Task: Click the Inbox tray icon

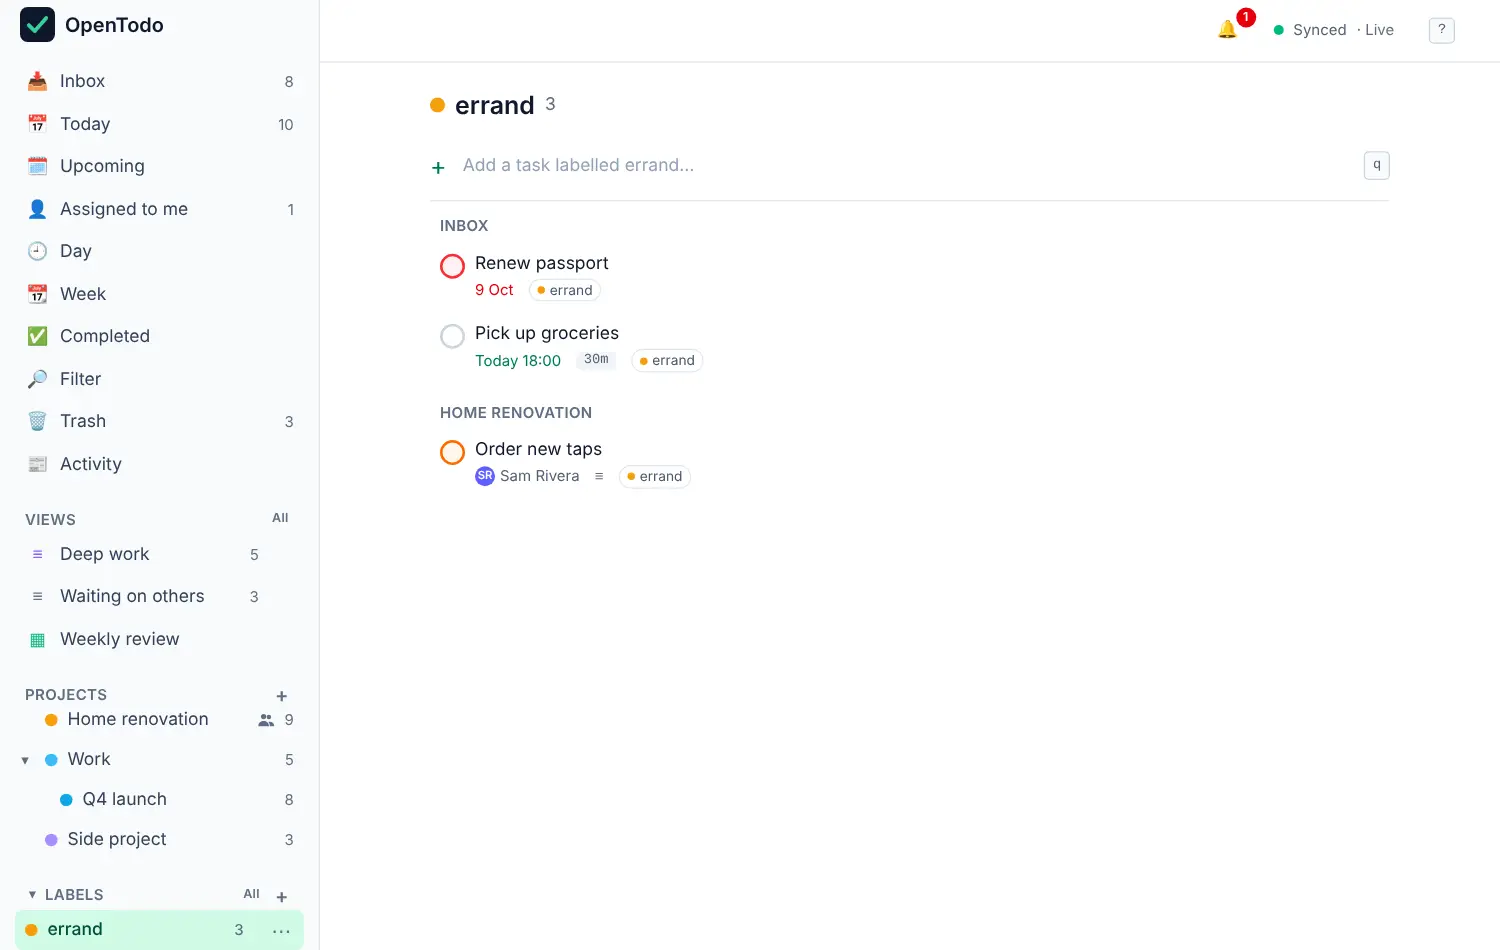Action: pos(37,81)
